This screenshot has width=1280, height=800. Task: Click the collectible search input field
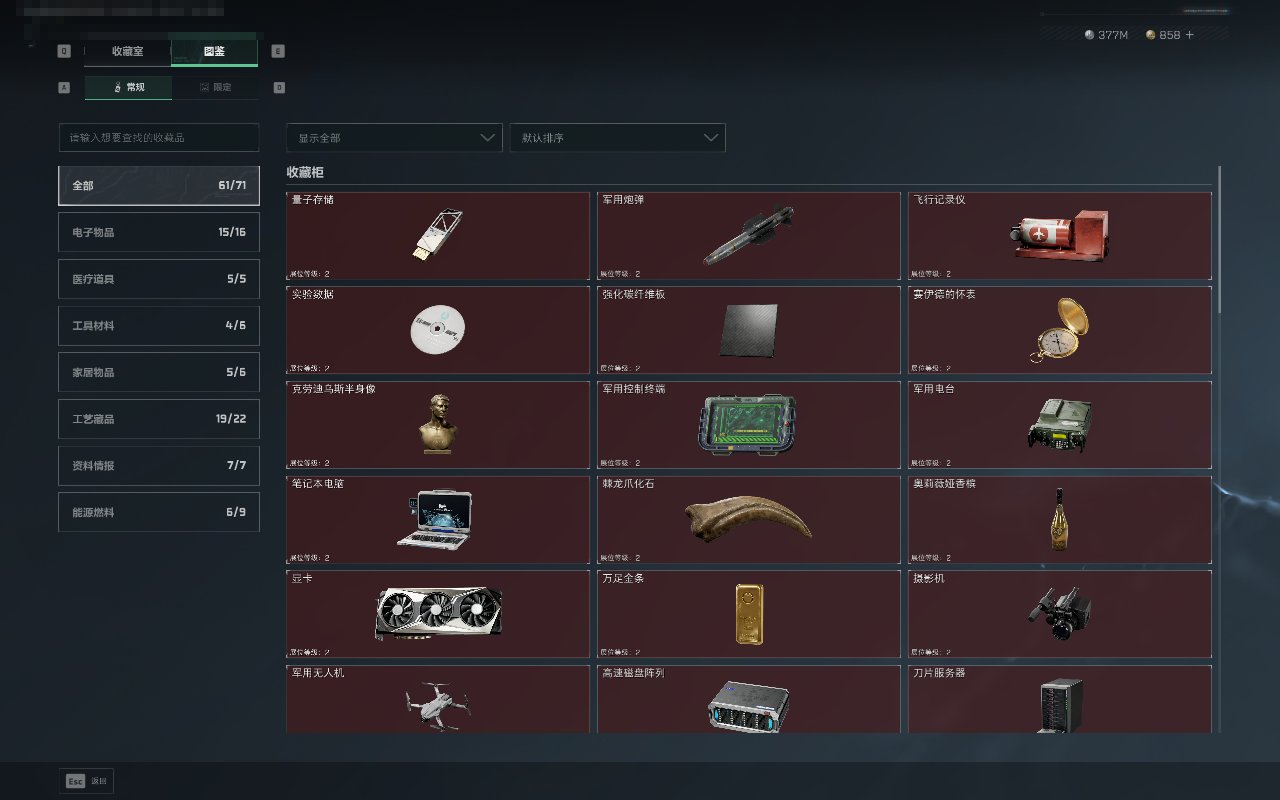[159, 138]
